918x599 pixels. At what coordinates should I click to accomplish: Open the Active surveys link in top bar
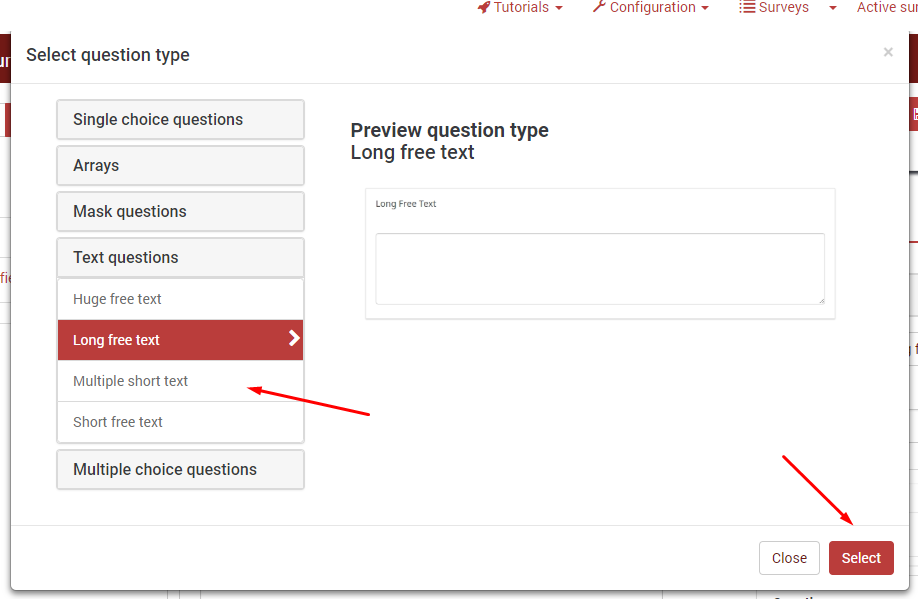pos(887,7)
